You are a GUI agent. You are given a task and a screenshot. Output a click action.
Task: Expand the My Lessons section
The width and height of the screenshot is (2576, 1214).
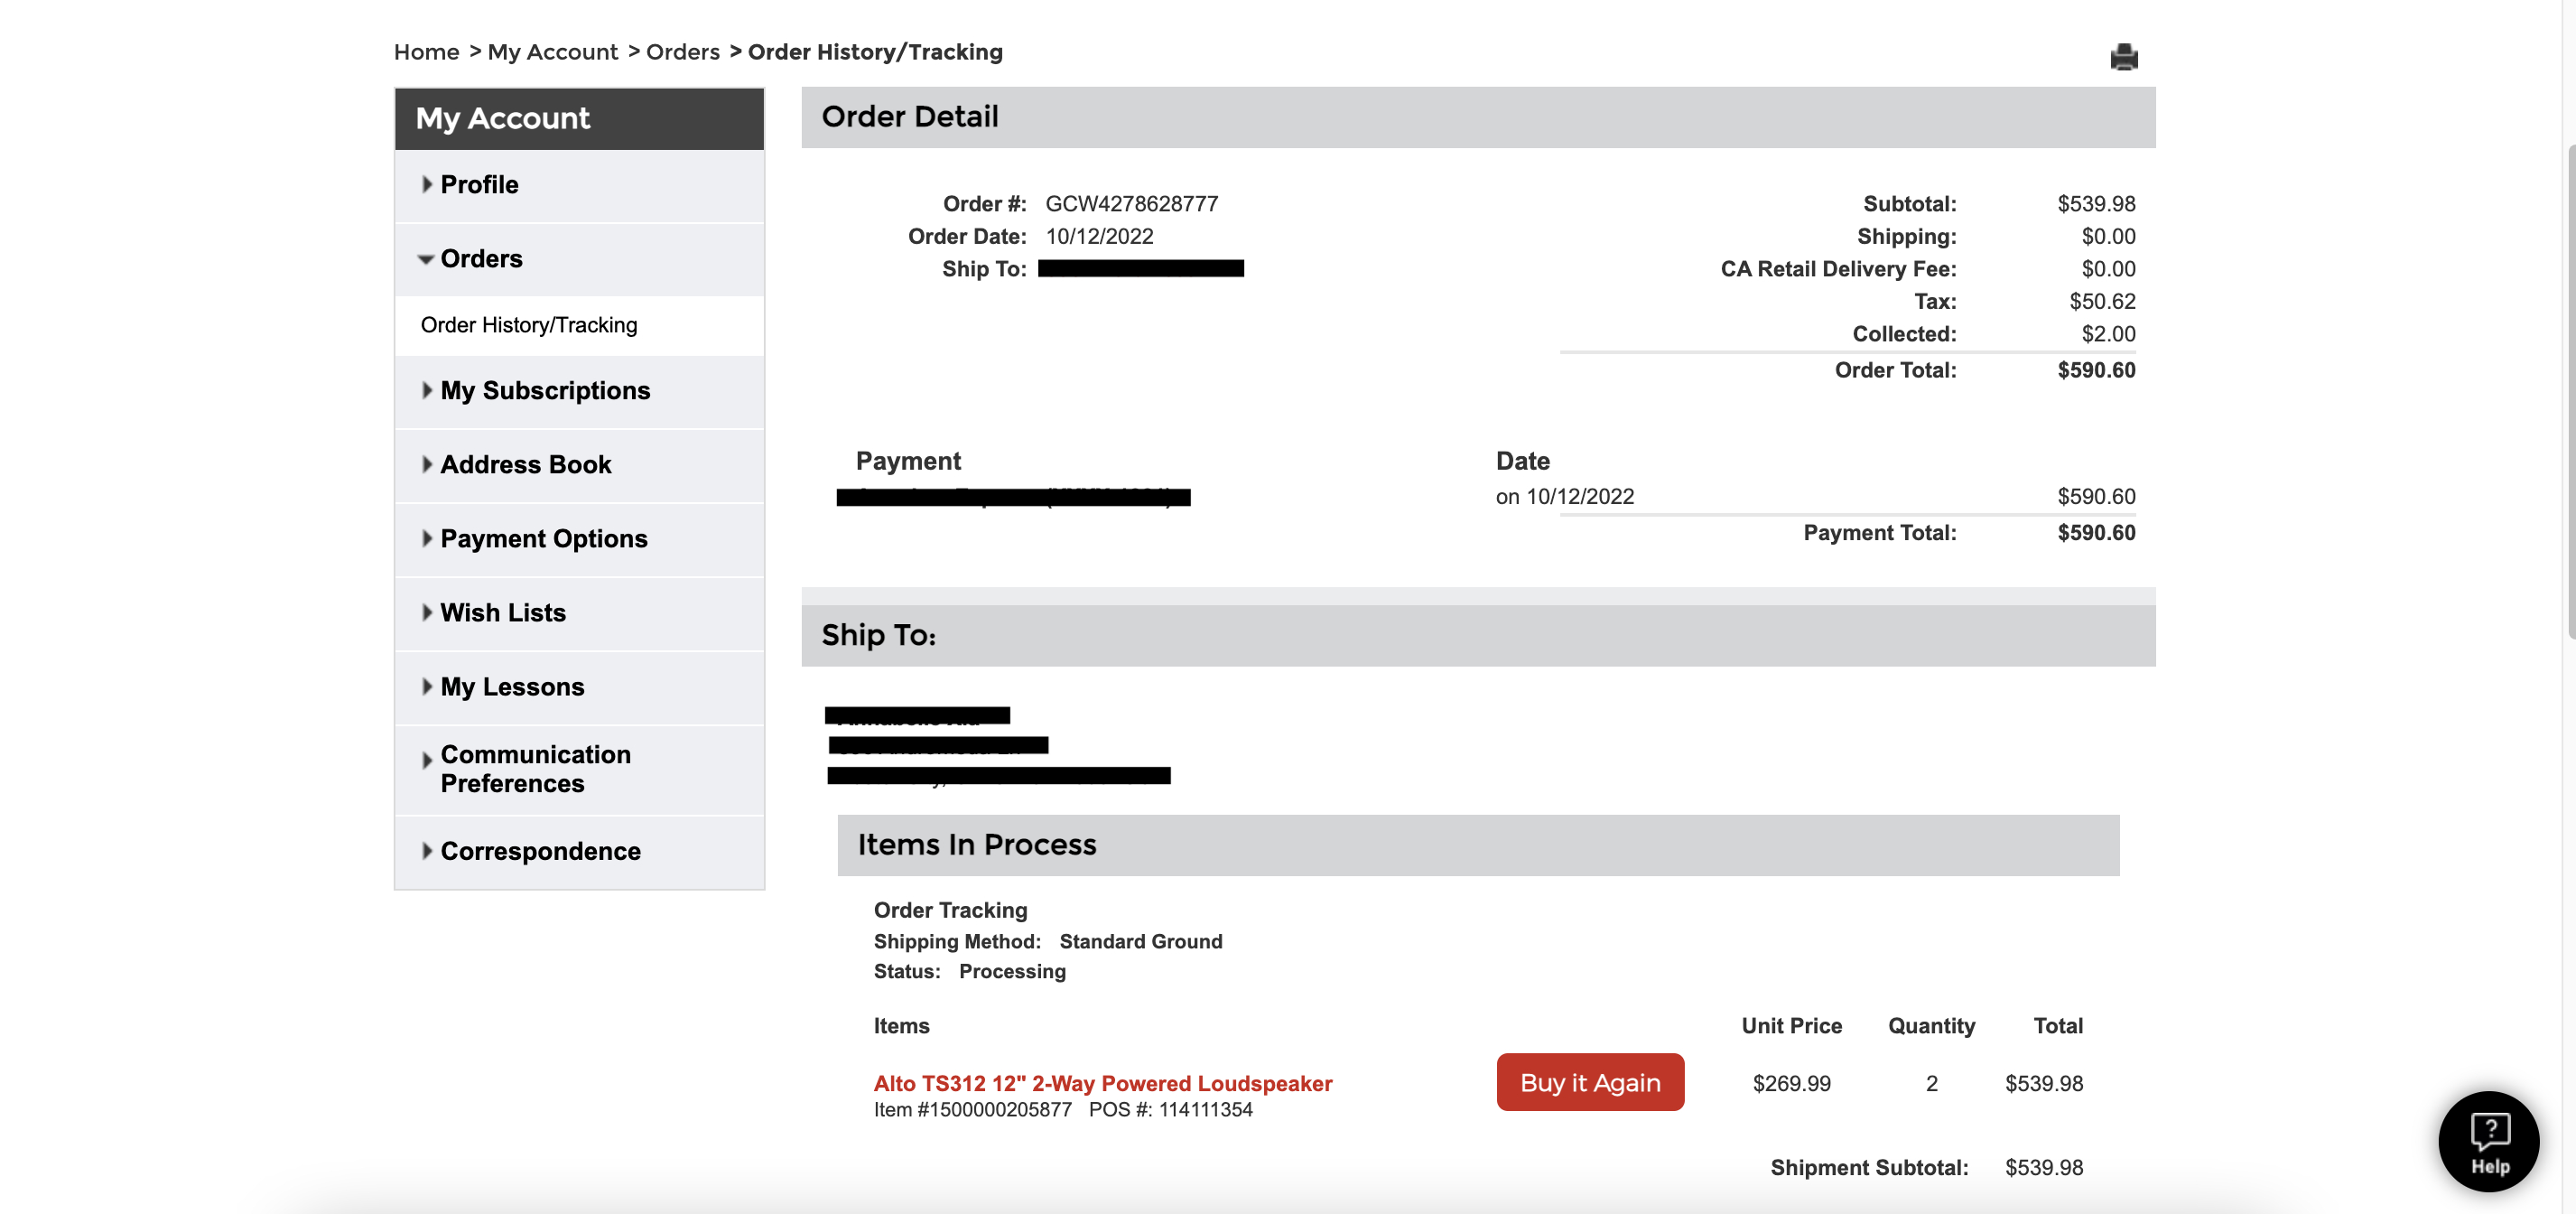pyautogui.click(x=512, y=686)
